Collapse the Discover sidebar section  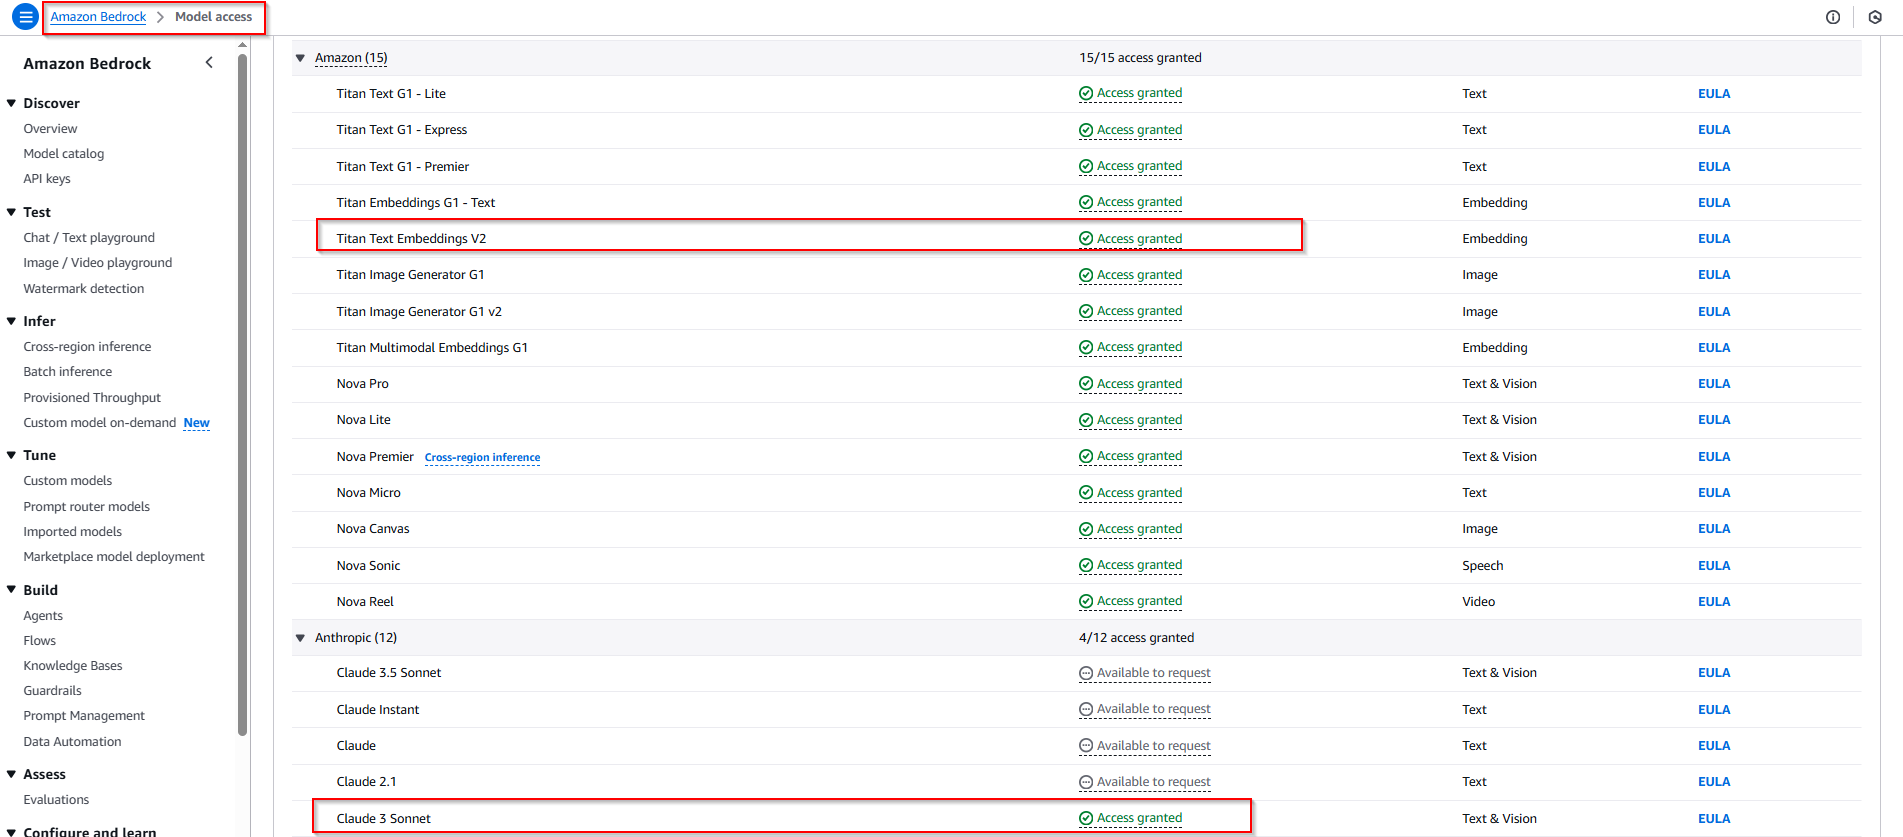click(x=12, y=103)
